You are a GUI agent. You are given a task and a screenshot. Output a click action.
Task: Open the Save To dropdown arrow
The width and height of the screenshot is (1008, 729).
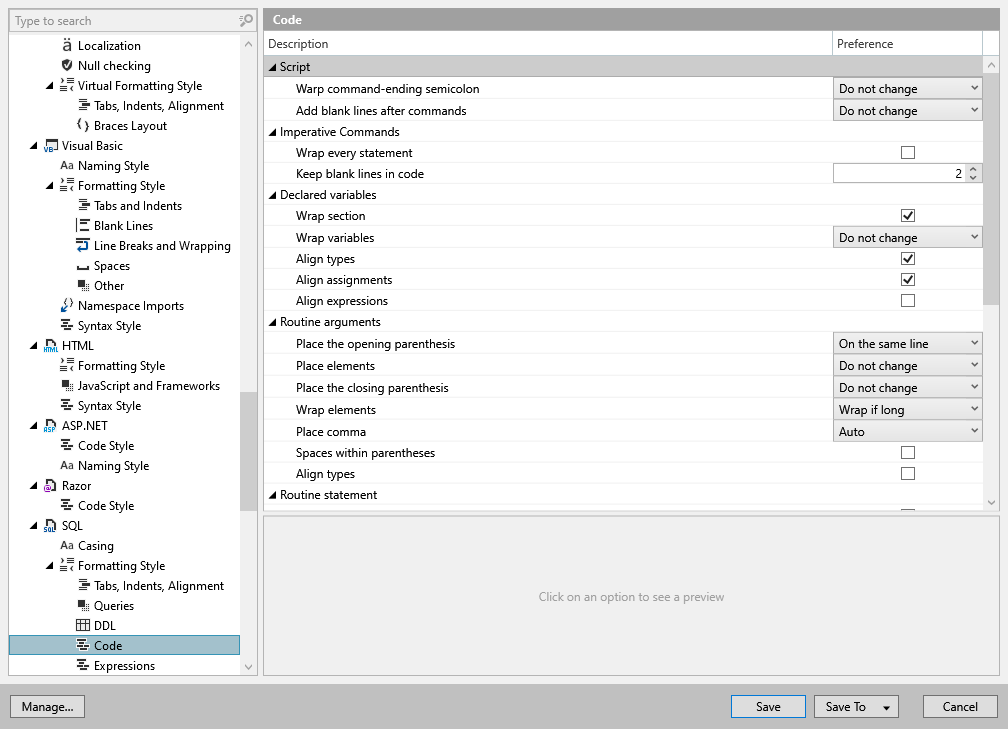886,707
